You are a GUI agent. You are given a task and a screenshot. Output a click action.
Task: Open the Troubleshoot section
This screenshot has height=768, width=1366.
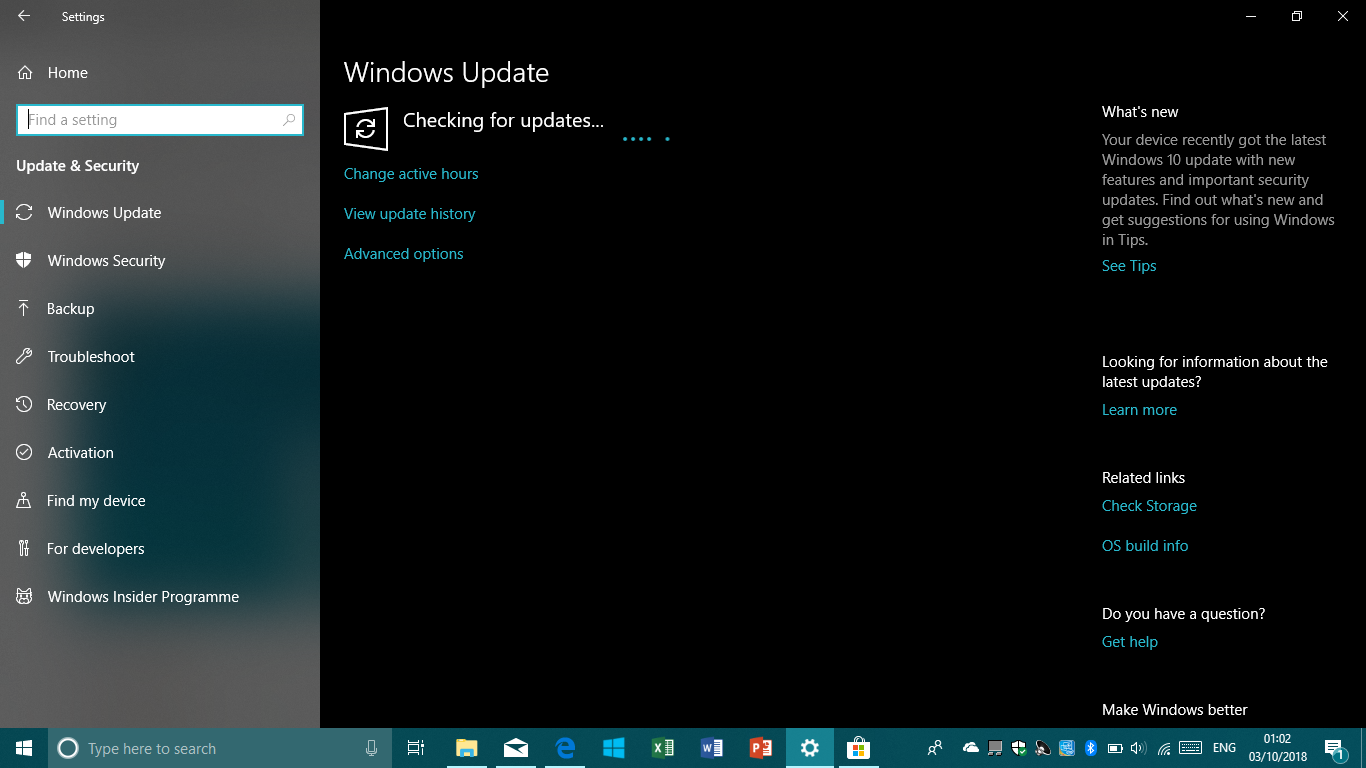160,357
